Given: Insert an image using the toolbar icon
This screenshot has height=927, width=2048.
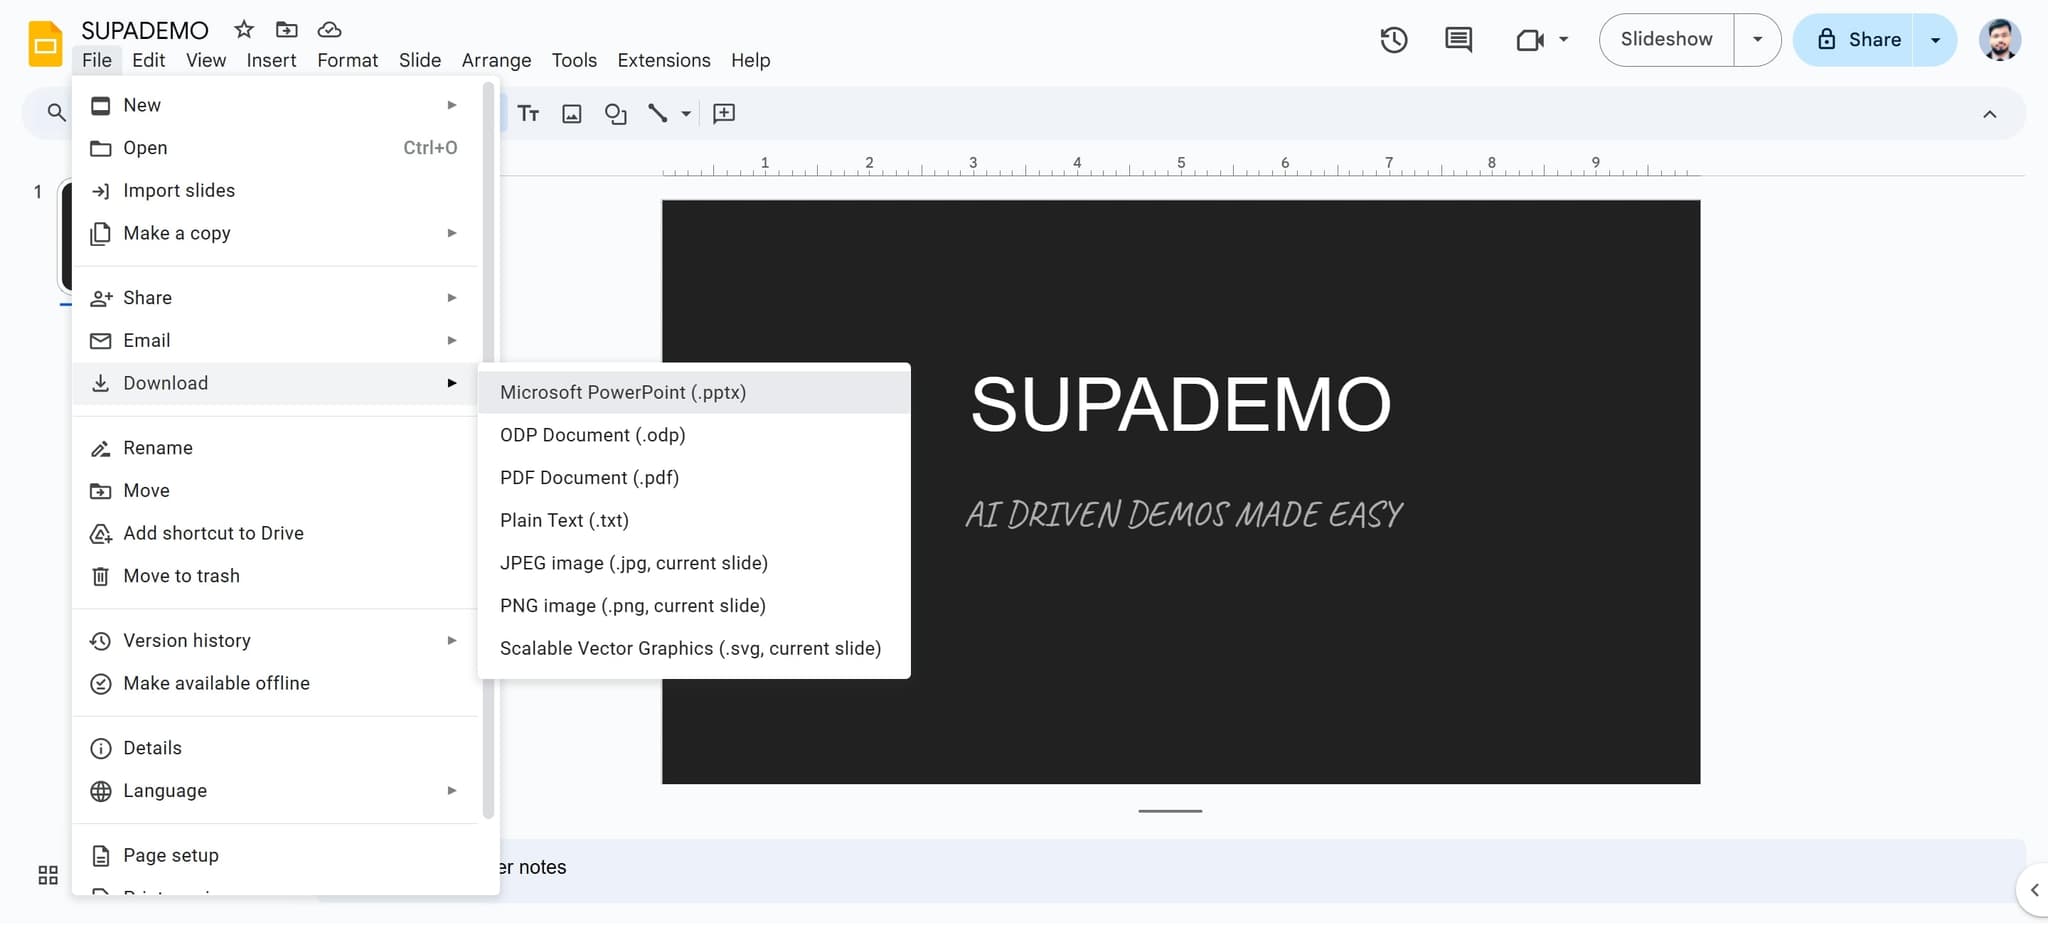Looking at the screenshot, I should [x=571, y=113].
